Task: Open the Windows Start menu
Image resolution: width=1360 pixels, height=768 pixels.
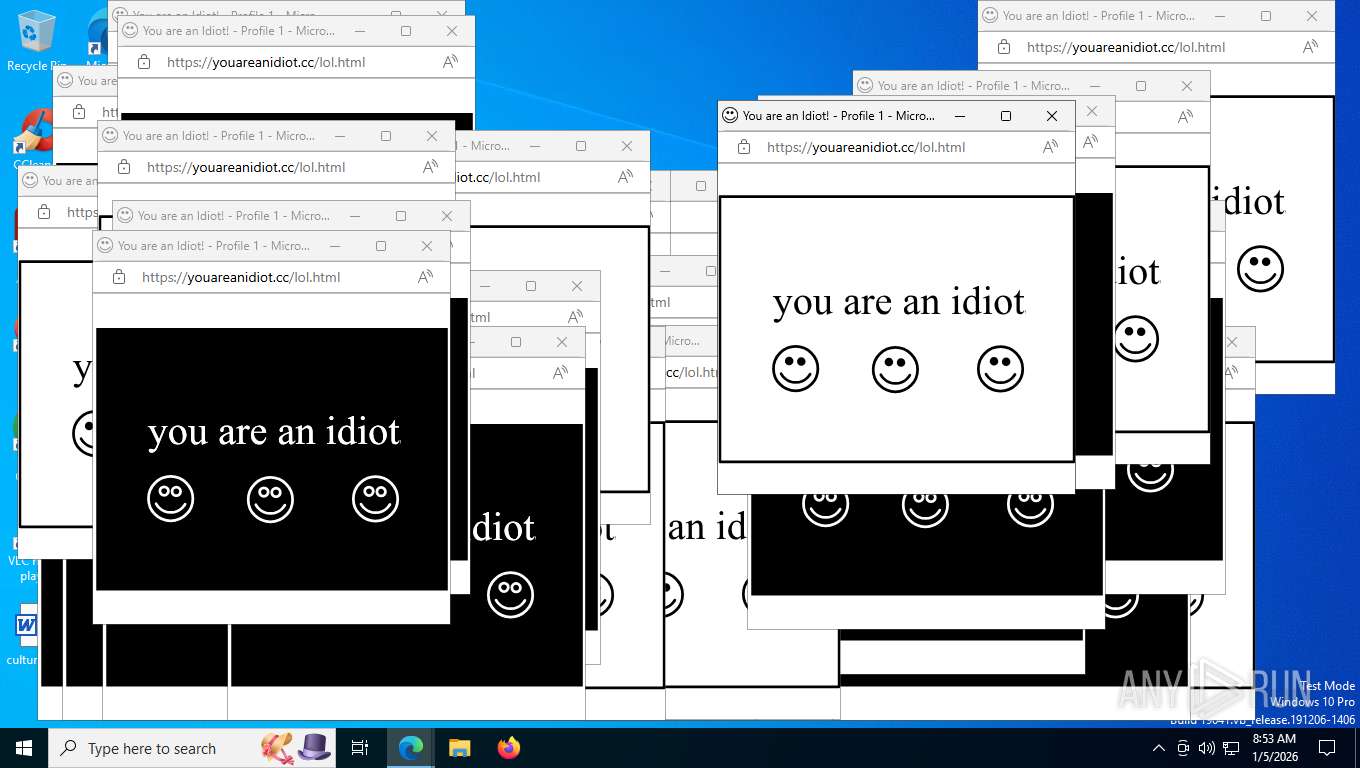Action: tap(23, 748)
